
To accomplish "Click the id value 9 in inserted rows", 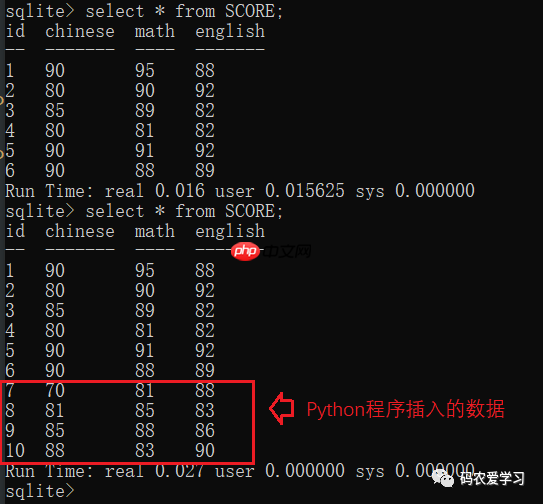I will pyautogui.click(x=10, y=431).
